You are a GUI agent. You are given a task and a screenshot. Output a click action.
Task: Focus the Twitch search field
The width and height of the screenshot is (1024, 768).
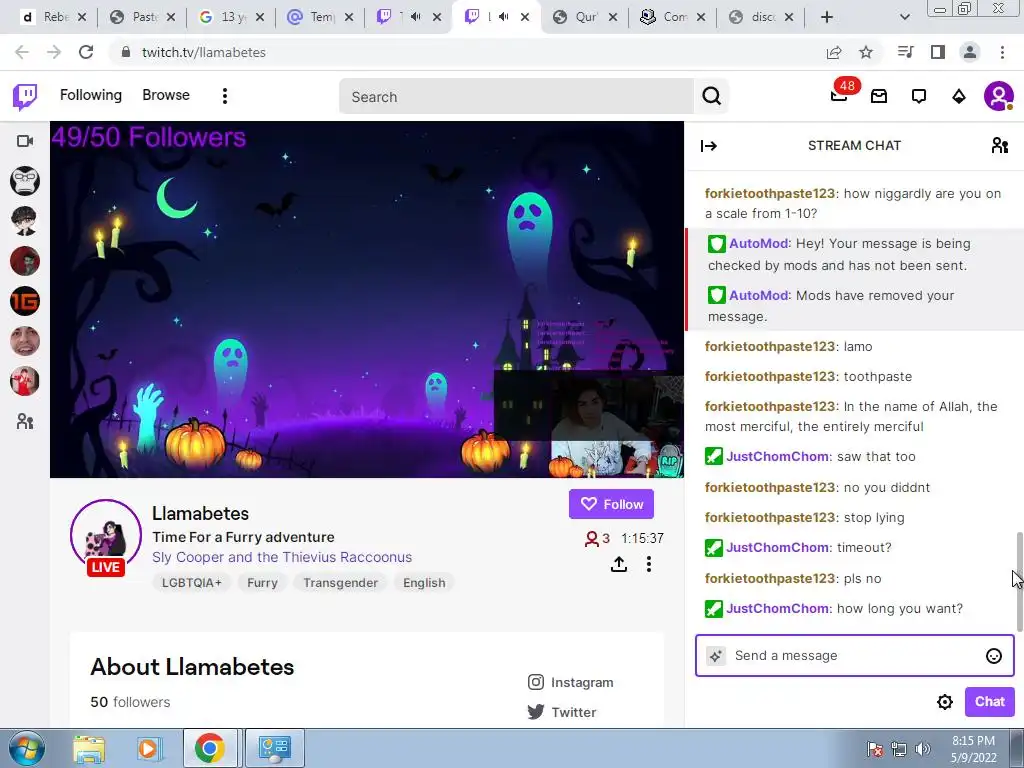516,97
